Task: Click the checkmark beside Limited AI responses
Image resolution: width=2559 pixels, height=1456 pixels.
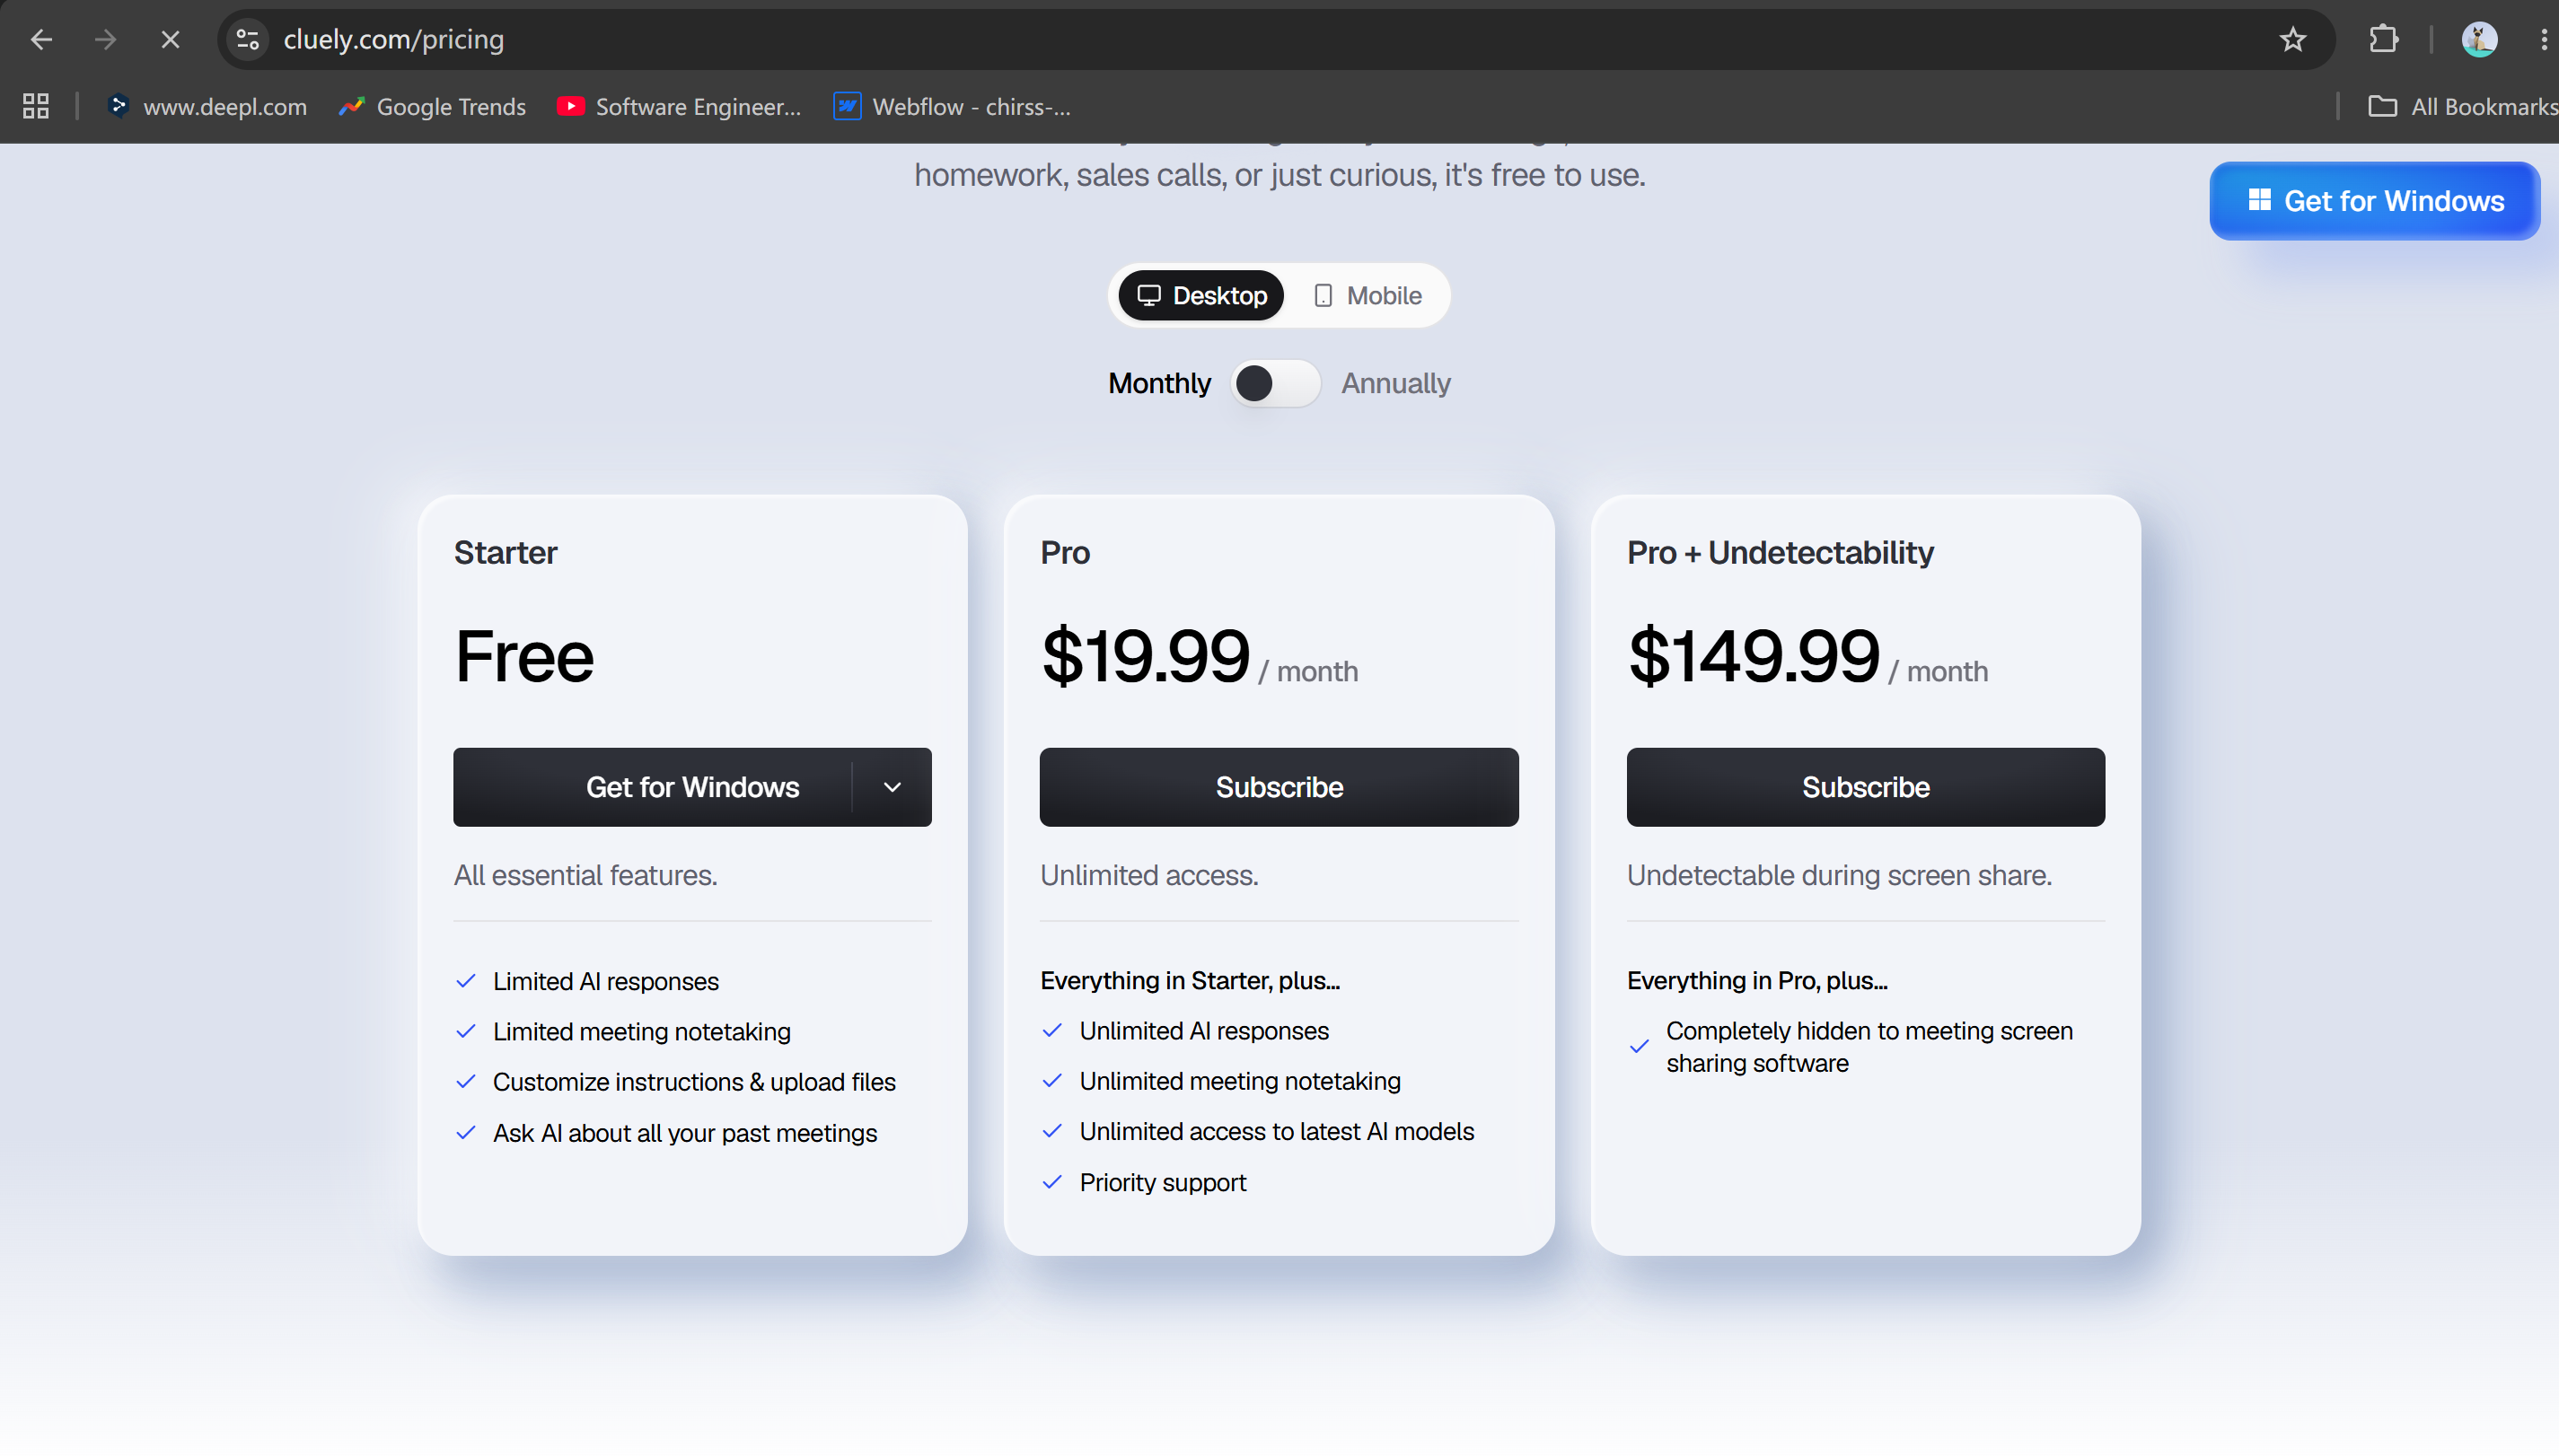Action: [x=466, y=981]
